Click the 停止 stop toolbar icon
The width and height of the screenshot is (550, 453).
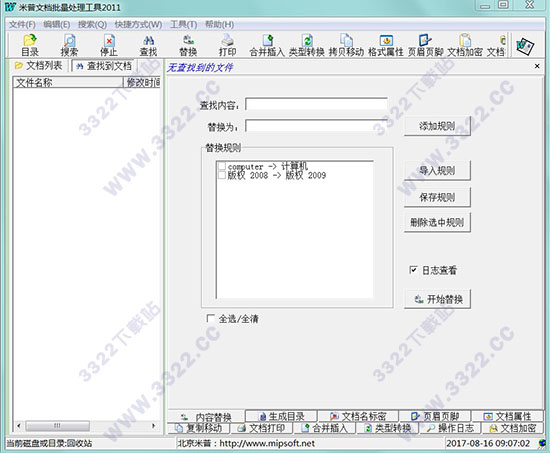[x=109, y=46]
